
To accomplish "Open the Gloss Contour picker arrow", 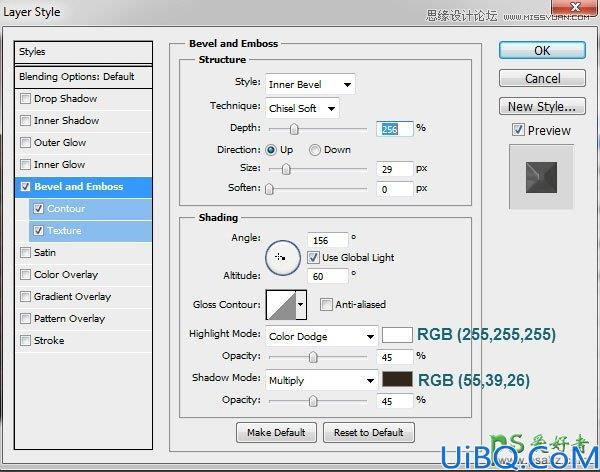I will pyautogui.click(x=301, y=305).
